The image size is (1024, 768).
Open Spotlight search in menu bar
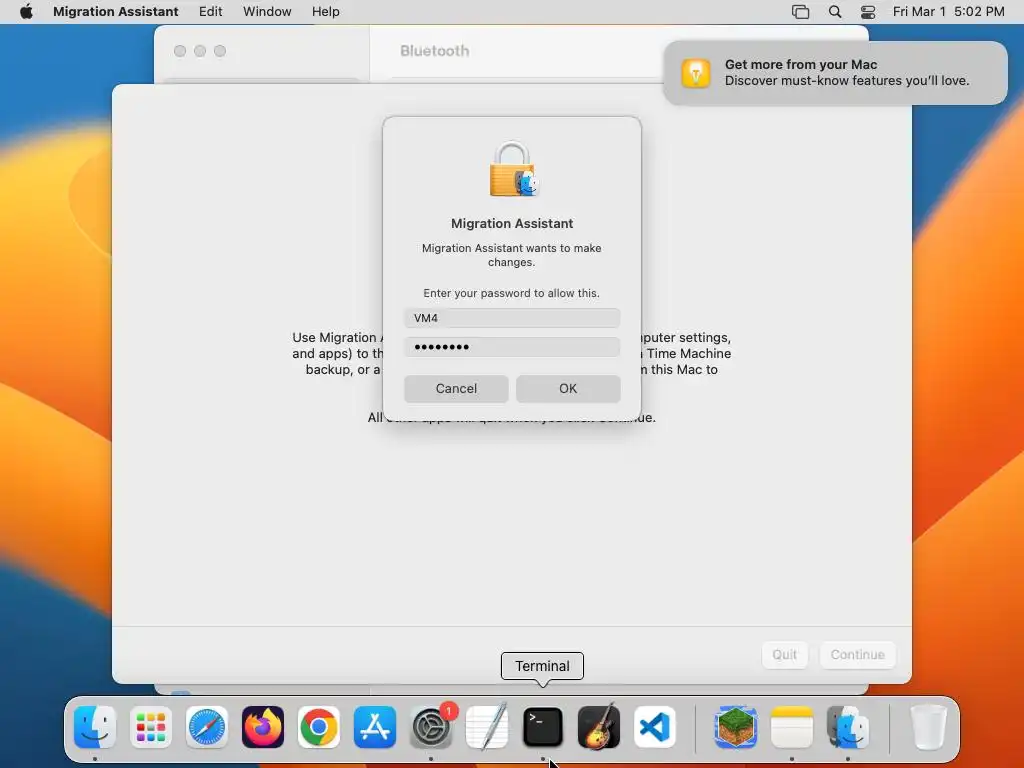835,12
